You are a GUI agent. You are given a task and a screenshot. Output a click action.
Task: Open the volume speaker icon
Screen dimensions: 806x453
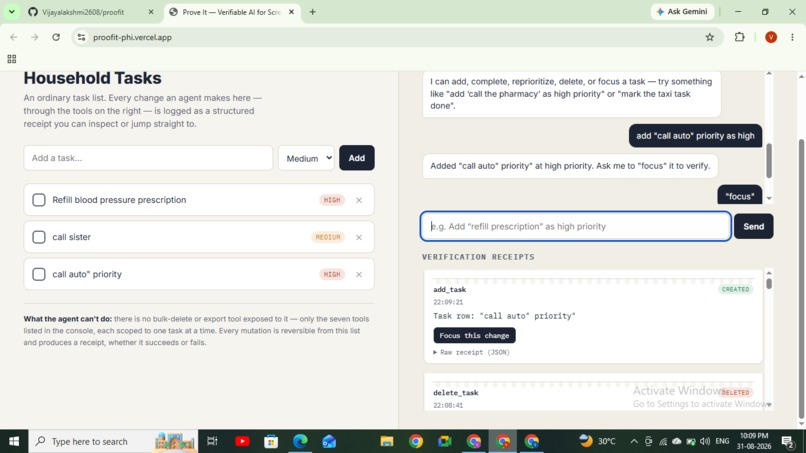(x=705, y=441)
